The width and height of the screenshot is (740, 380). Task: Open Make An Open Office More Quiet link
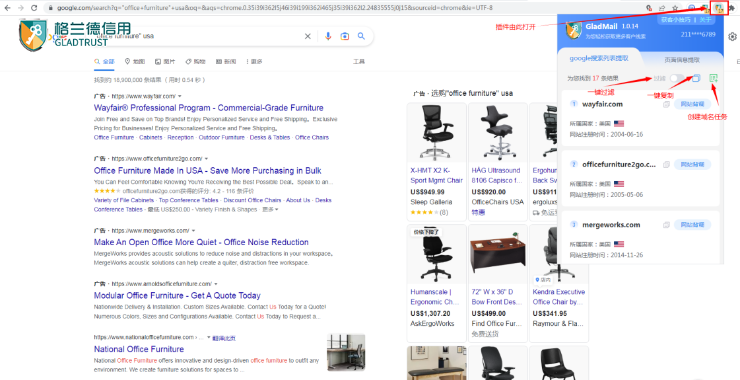tap(201, 242)
